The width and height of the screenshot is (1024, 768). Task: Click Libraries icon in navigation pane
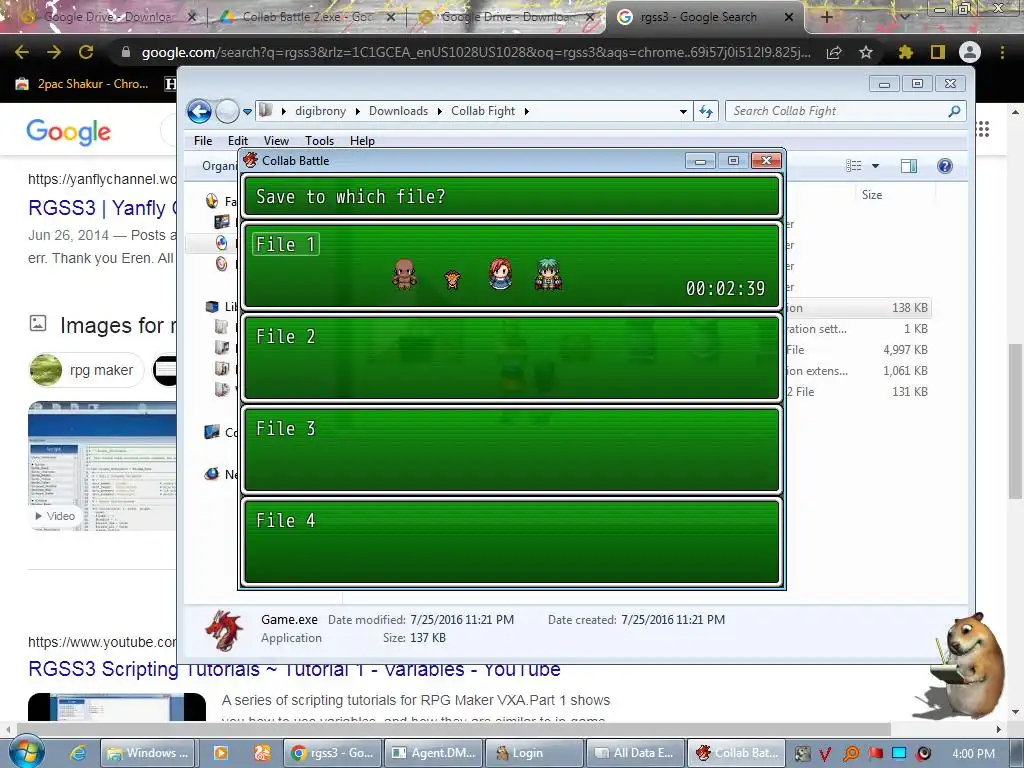click(x=212, y=306)
